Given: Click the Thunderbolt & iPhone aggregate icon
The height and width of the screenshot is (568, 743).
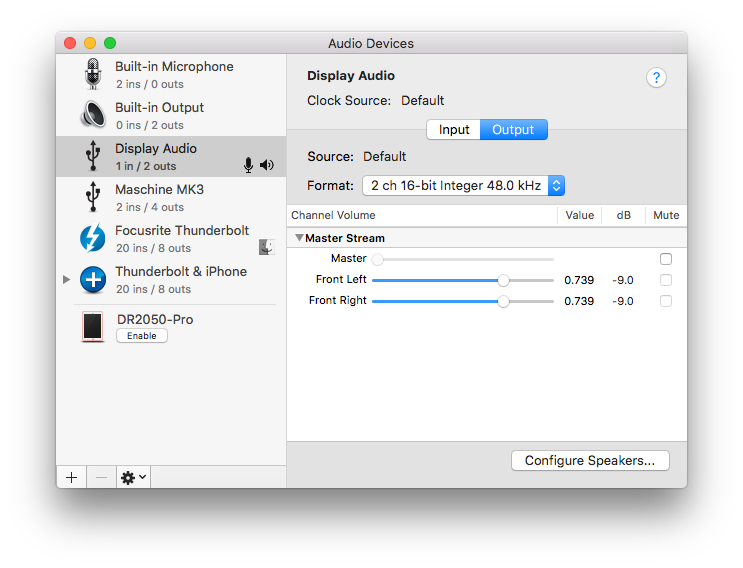Looking at the screenshot, I should pos(93,279).
